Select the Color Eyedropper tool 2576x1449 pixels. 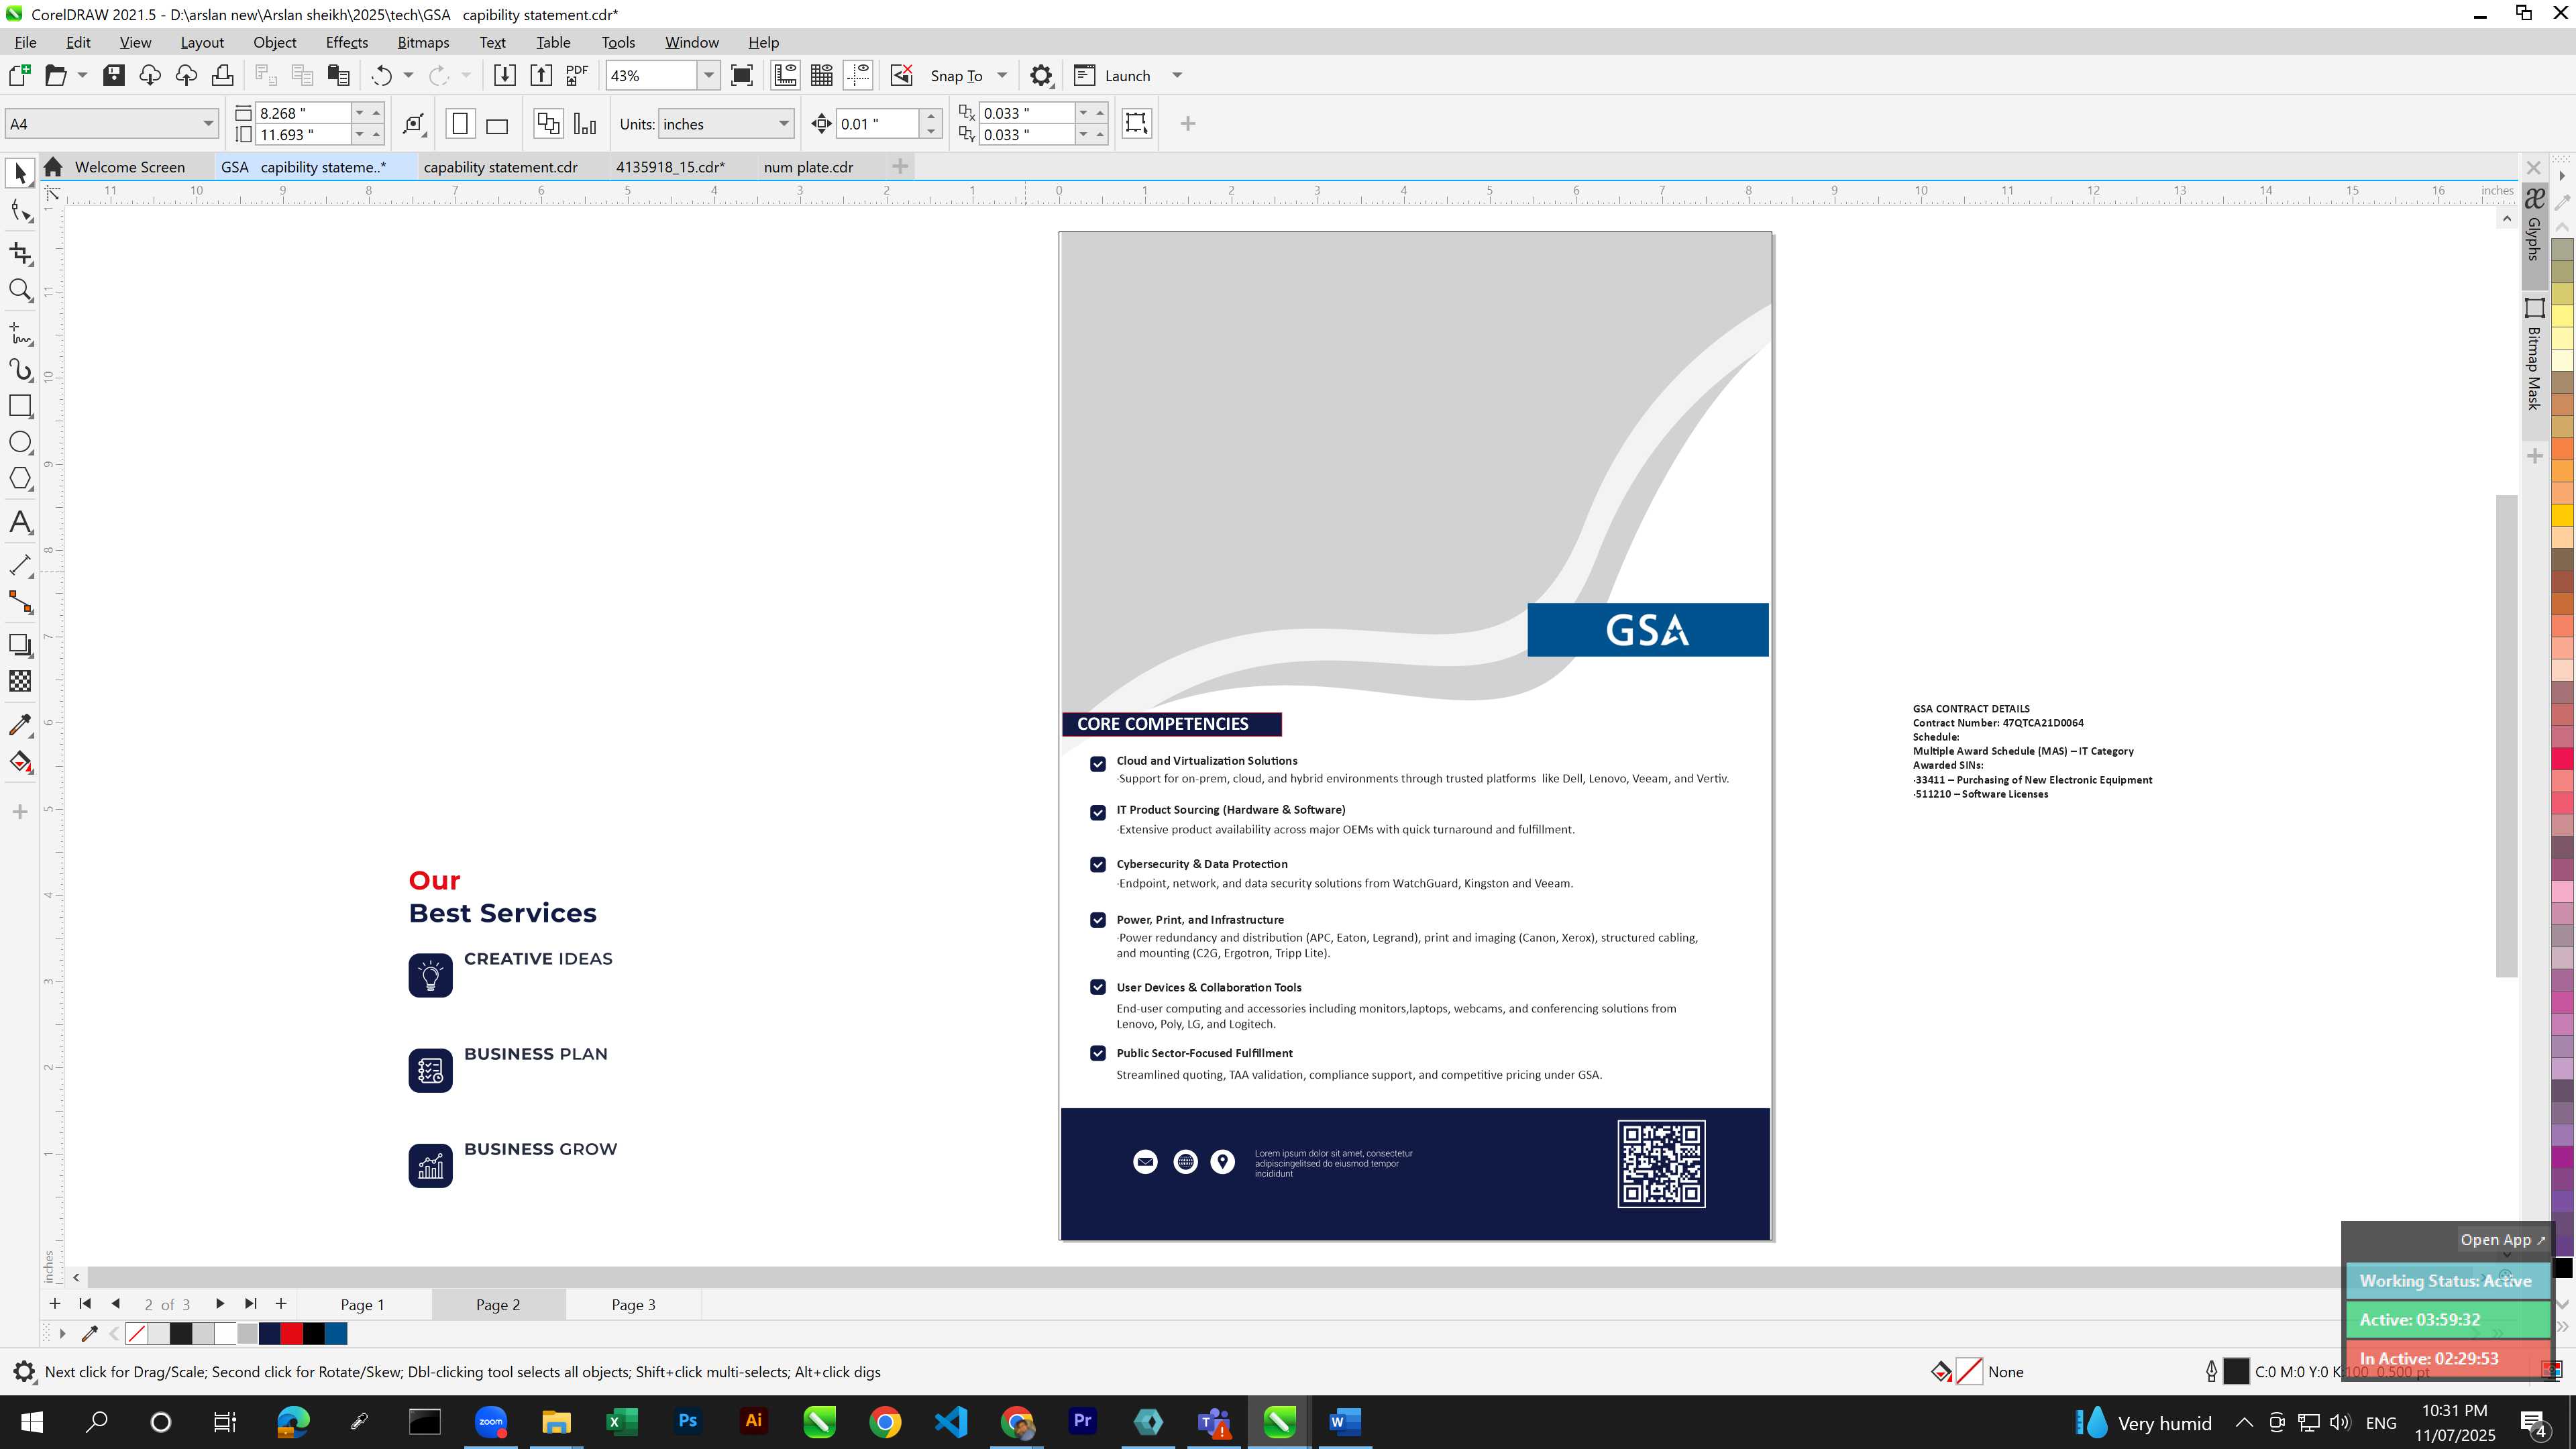click(20, 725)
